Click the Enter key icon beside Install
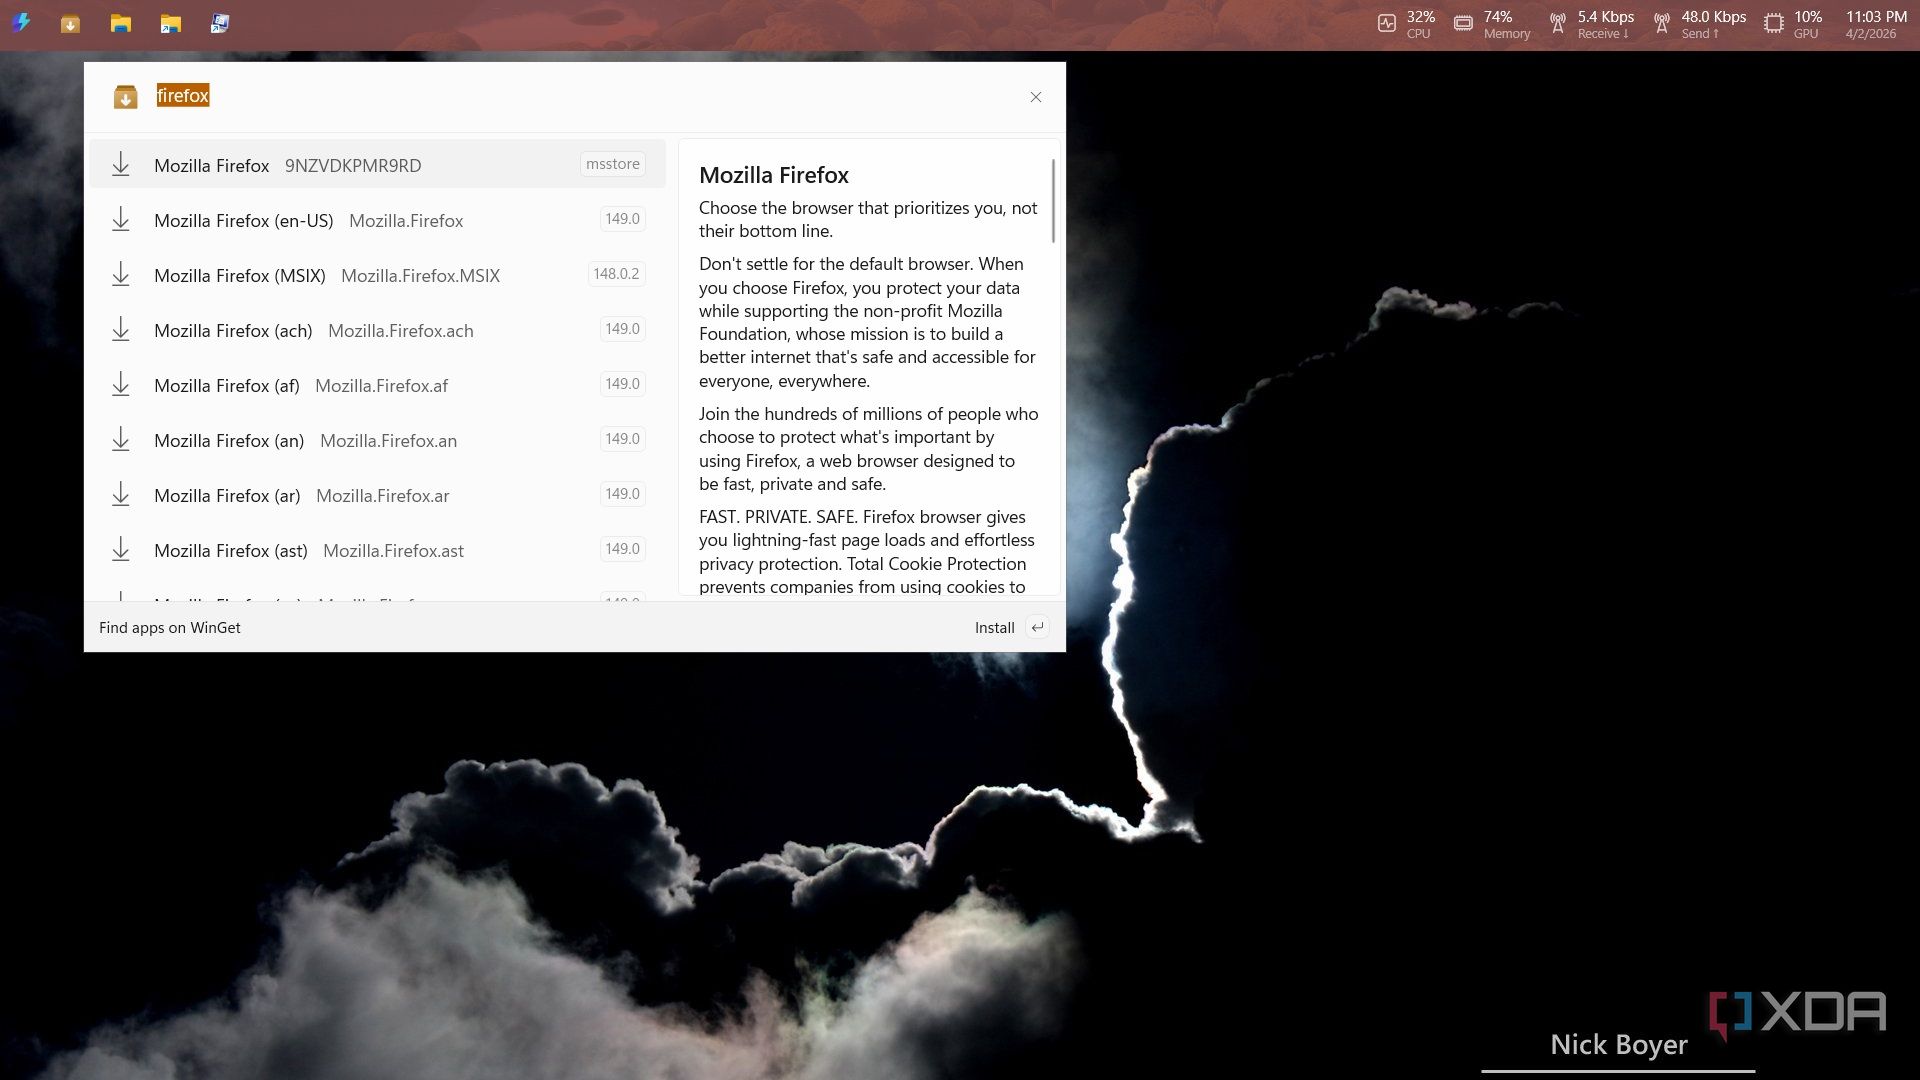This screenshot has height=1080, width=1920. coord(1038,628)
